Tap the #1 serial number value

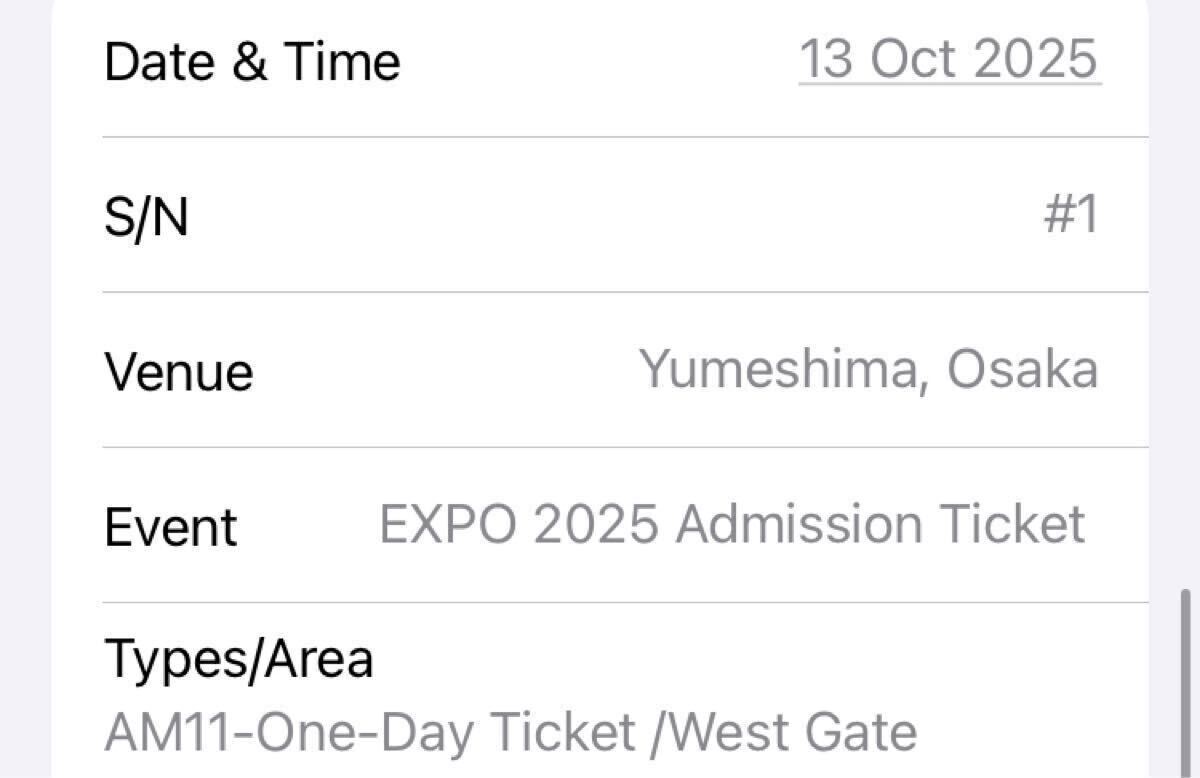(x=1071, y=216)
